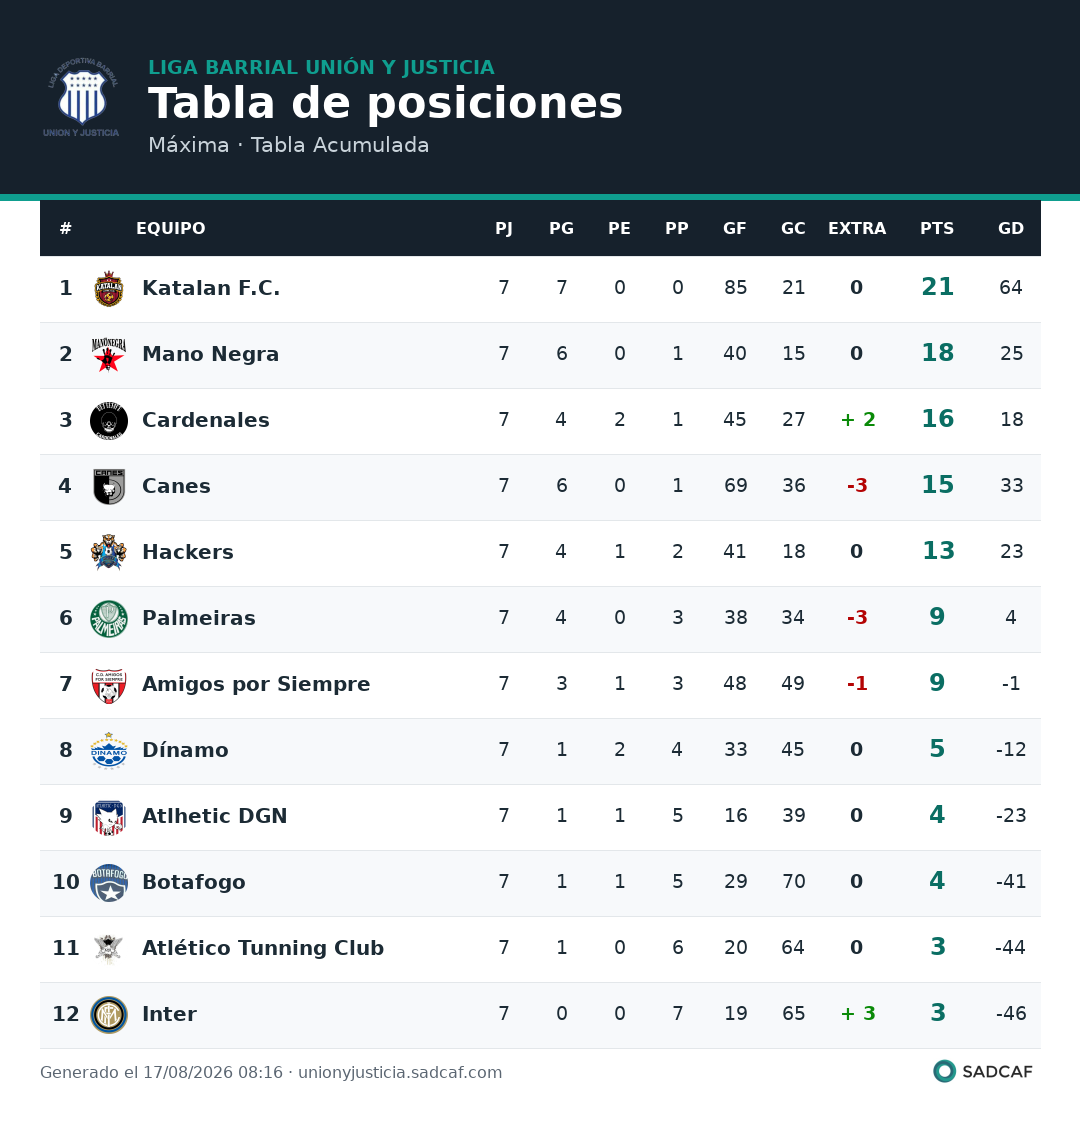The height and width of the screenshot is (1124, 1080).
Task: Open the Atlético Tunning Club team name
Action: click(263, 948)
